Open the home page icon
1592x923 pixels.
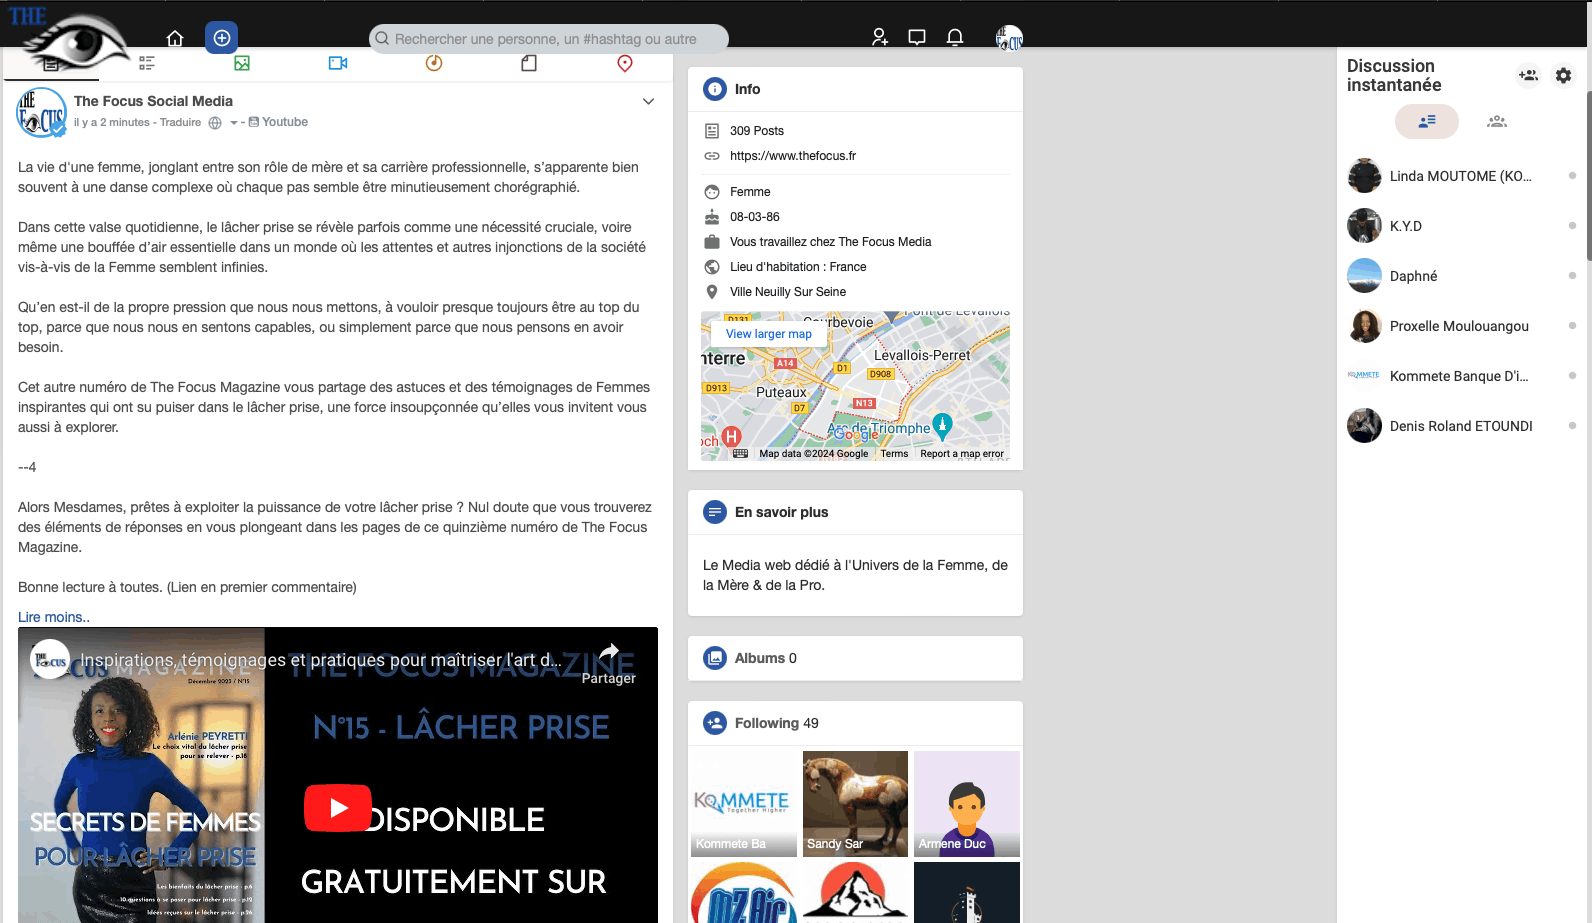click(175, 38)
